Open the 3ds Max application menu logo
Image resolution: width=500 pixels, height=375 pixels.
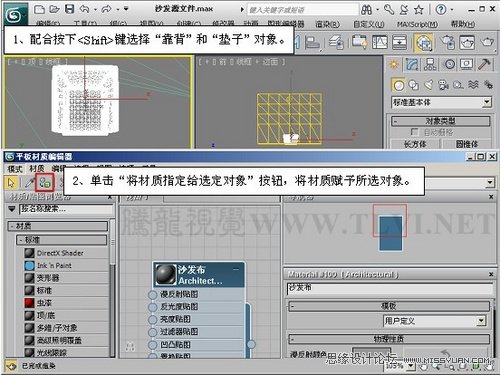15,14
